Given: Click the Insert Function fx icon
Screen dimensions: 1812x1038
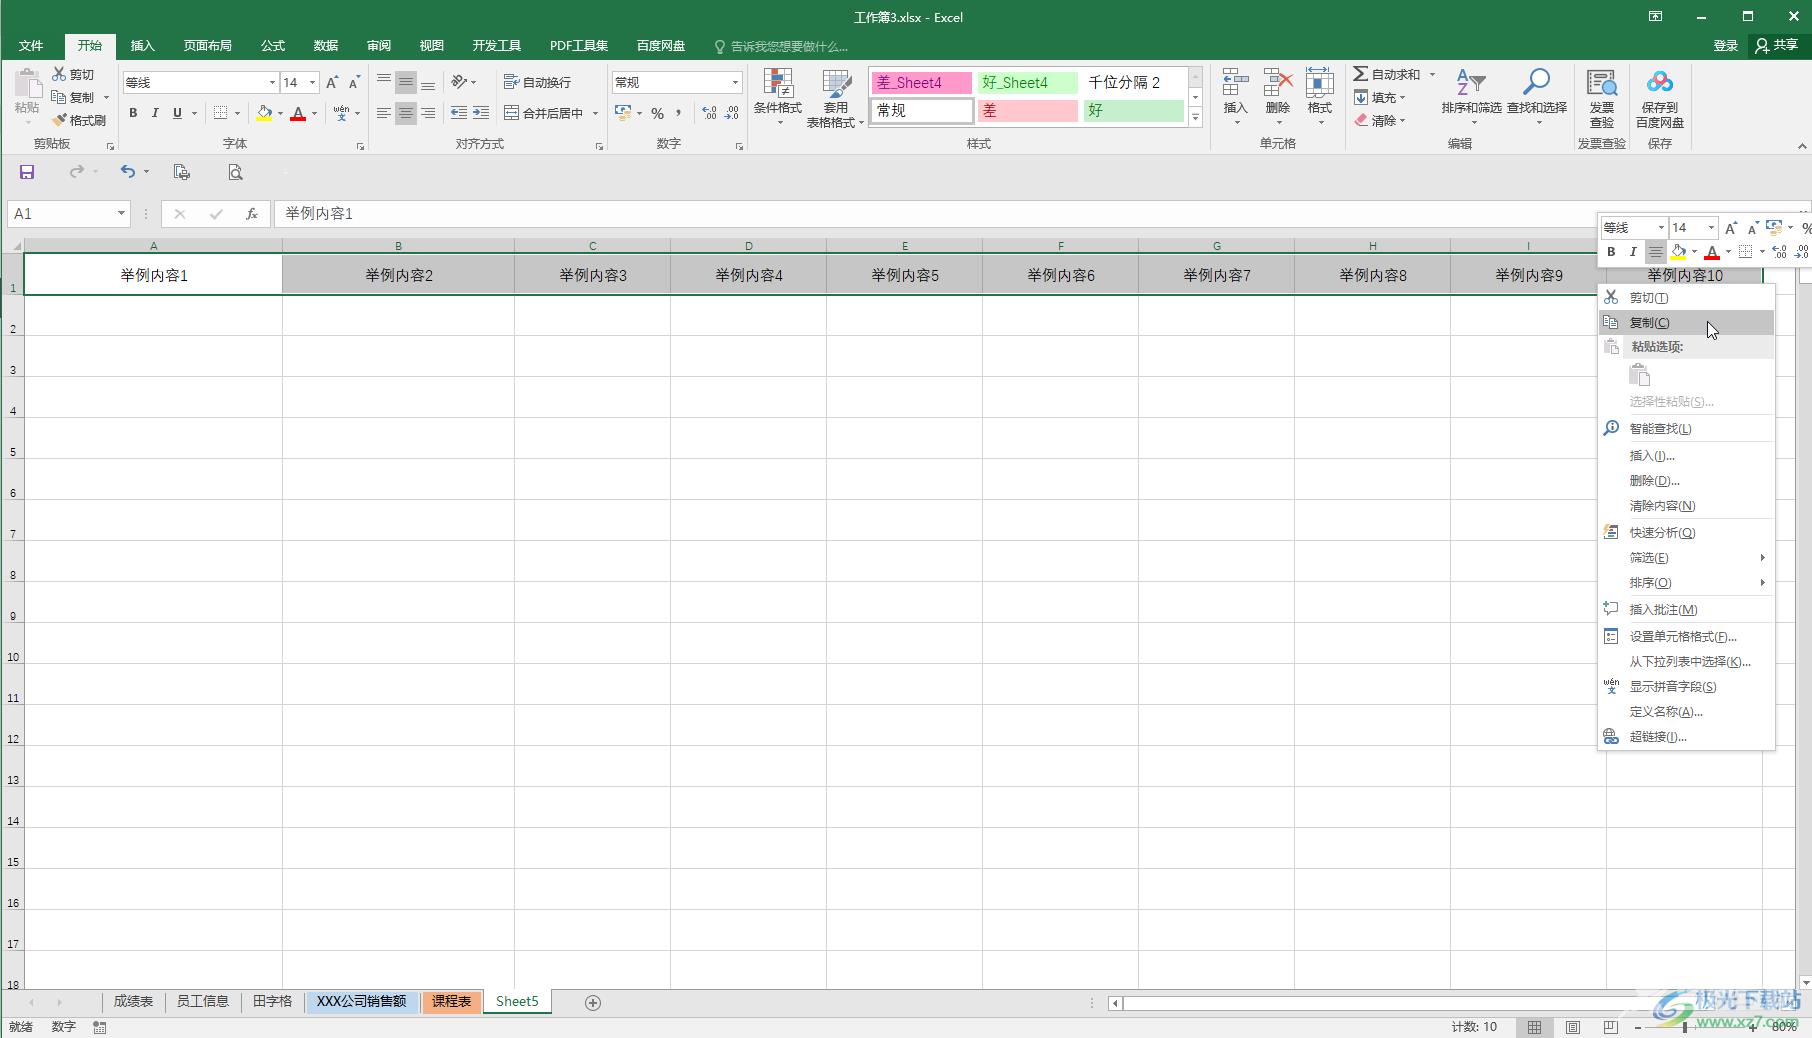Looking at the screenshot, I should pyautogui.click(x=252, y=213).
